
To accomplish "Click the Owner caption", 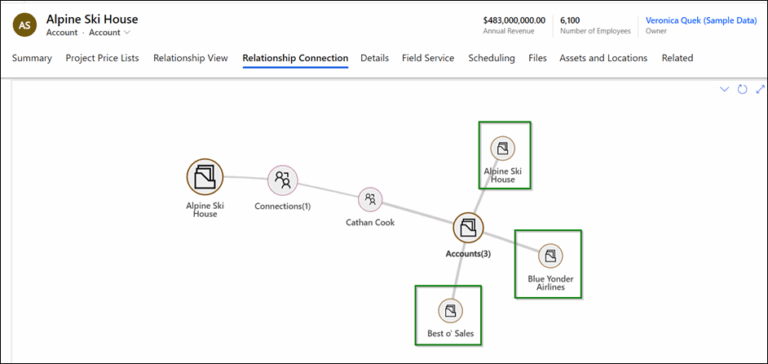I will pos(656,31).
